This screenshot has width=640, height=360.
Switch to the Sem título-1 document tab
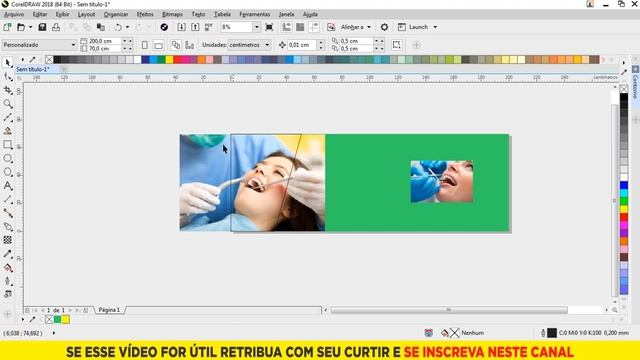pyautogui.click(x=33, y=69)
